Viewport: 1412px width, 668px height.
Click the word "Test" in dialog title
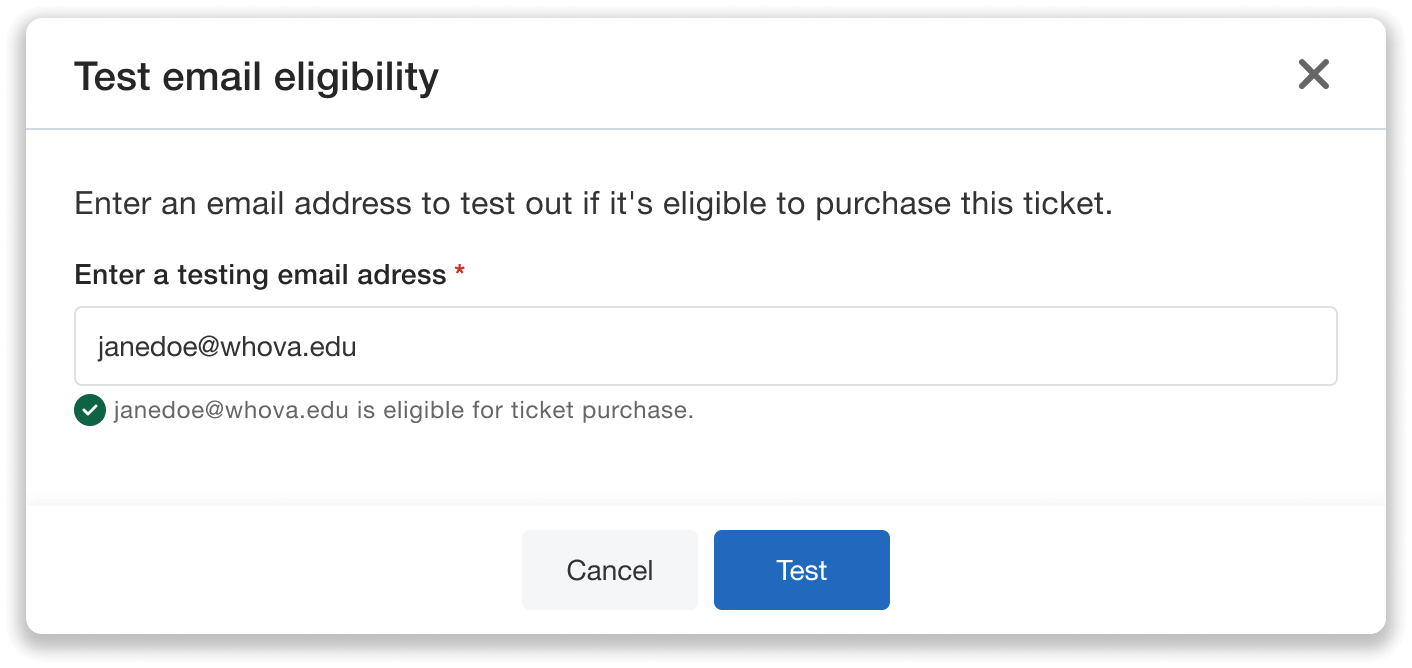point(112,77)
